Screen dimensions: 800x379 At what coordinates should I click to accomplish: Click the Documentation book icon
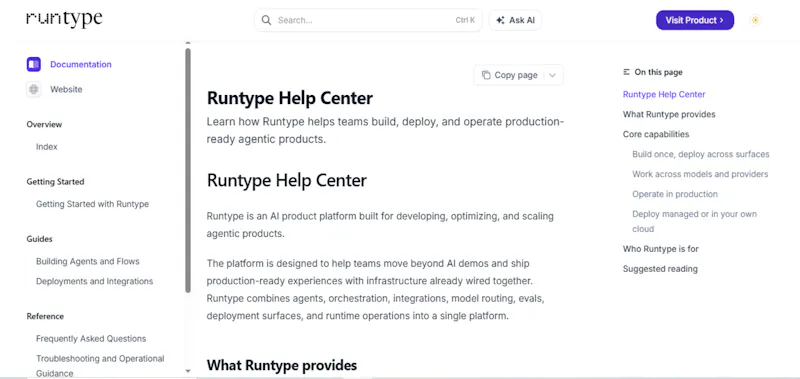[34, 64]
